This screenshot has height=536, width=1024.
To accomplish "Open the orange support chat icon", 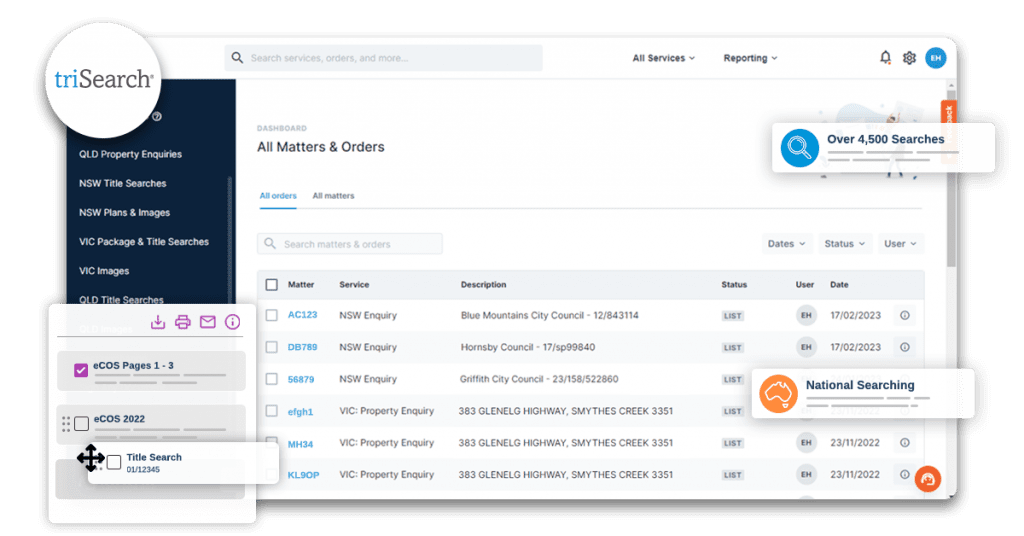I will click(928, 479).
